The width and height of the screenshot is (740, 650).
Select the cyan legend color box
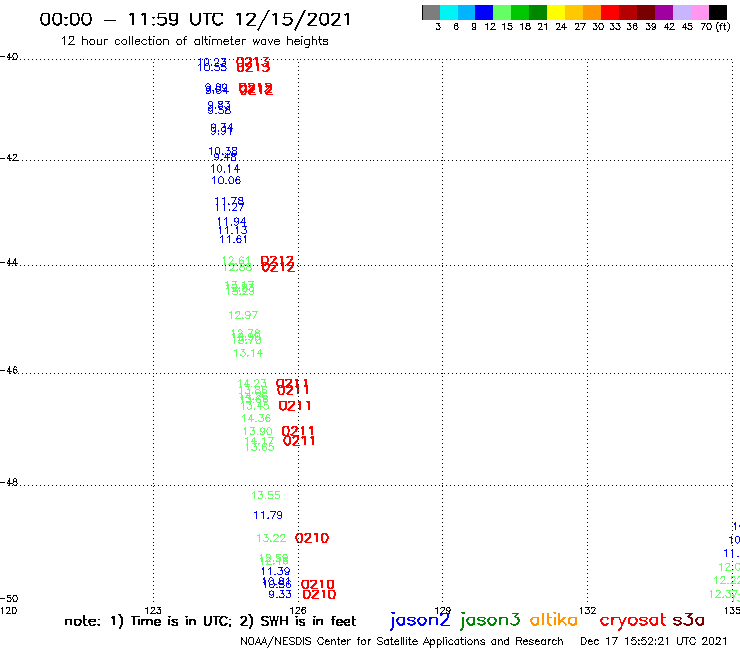(449, 12)
